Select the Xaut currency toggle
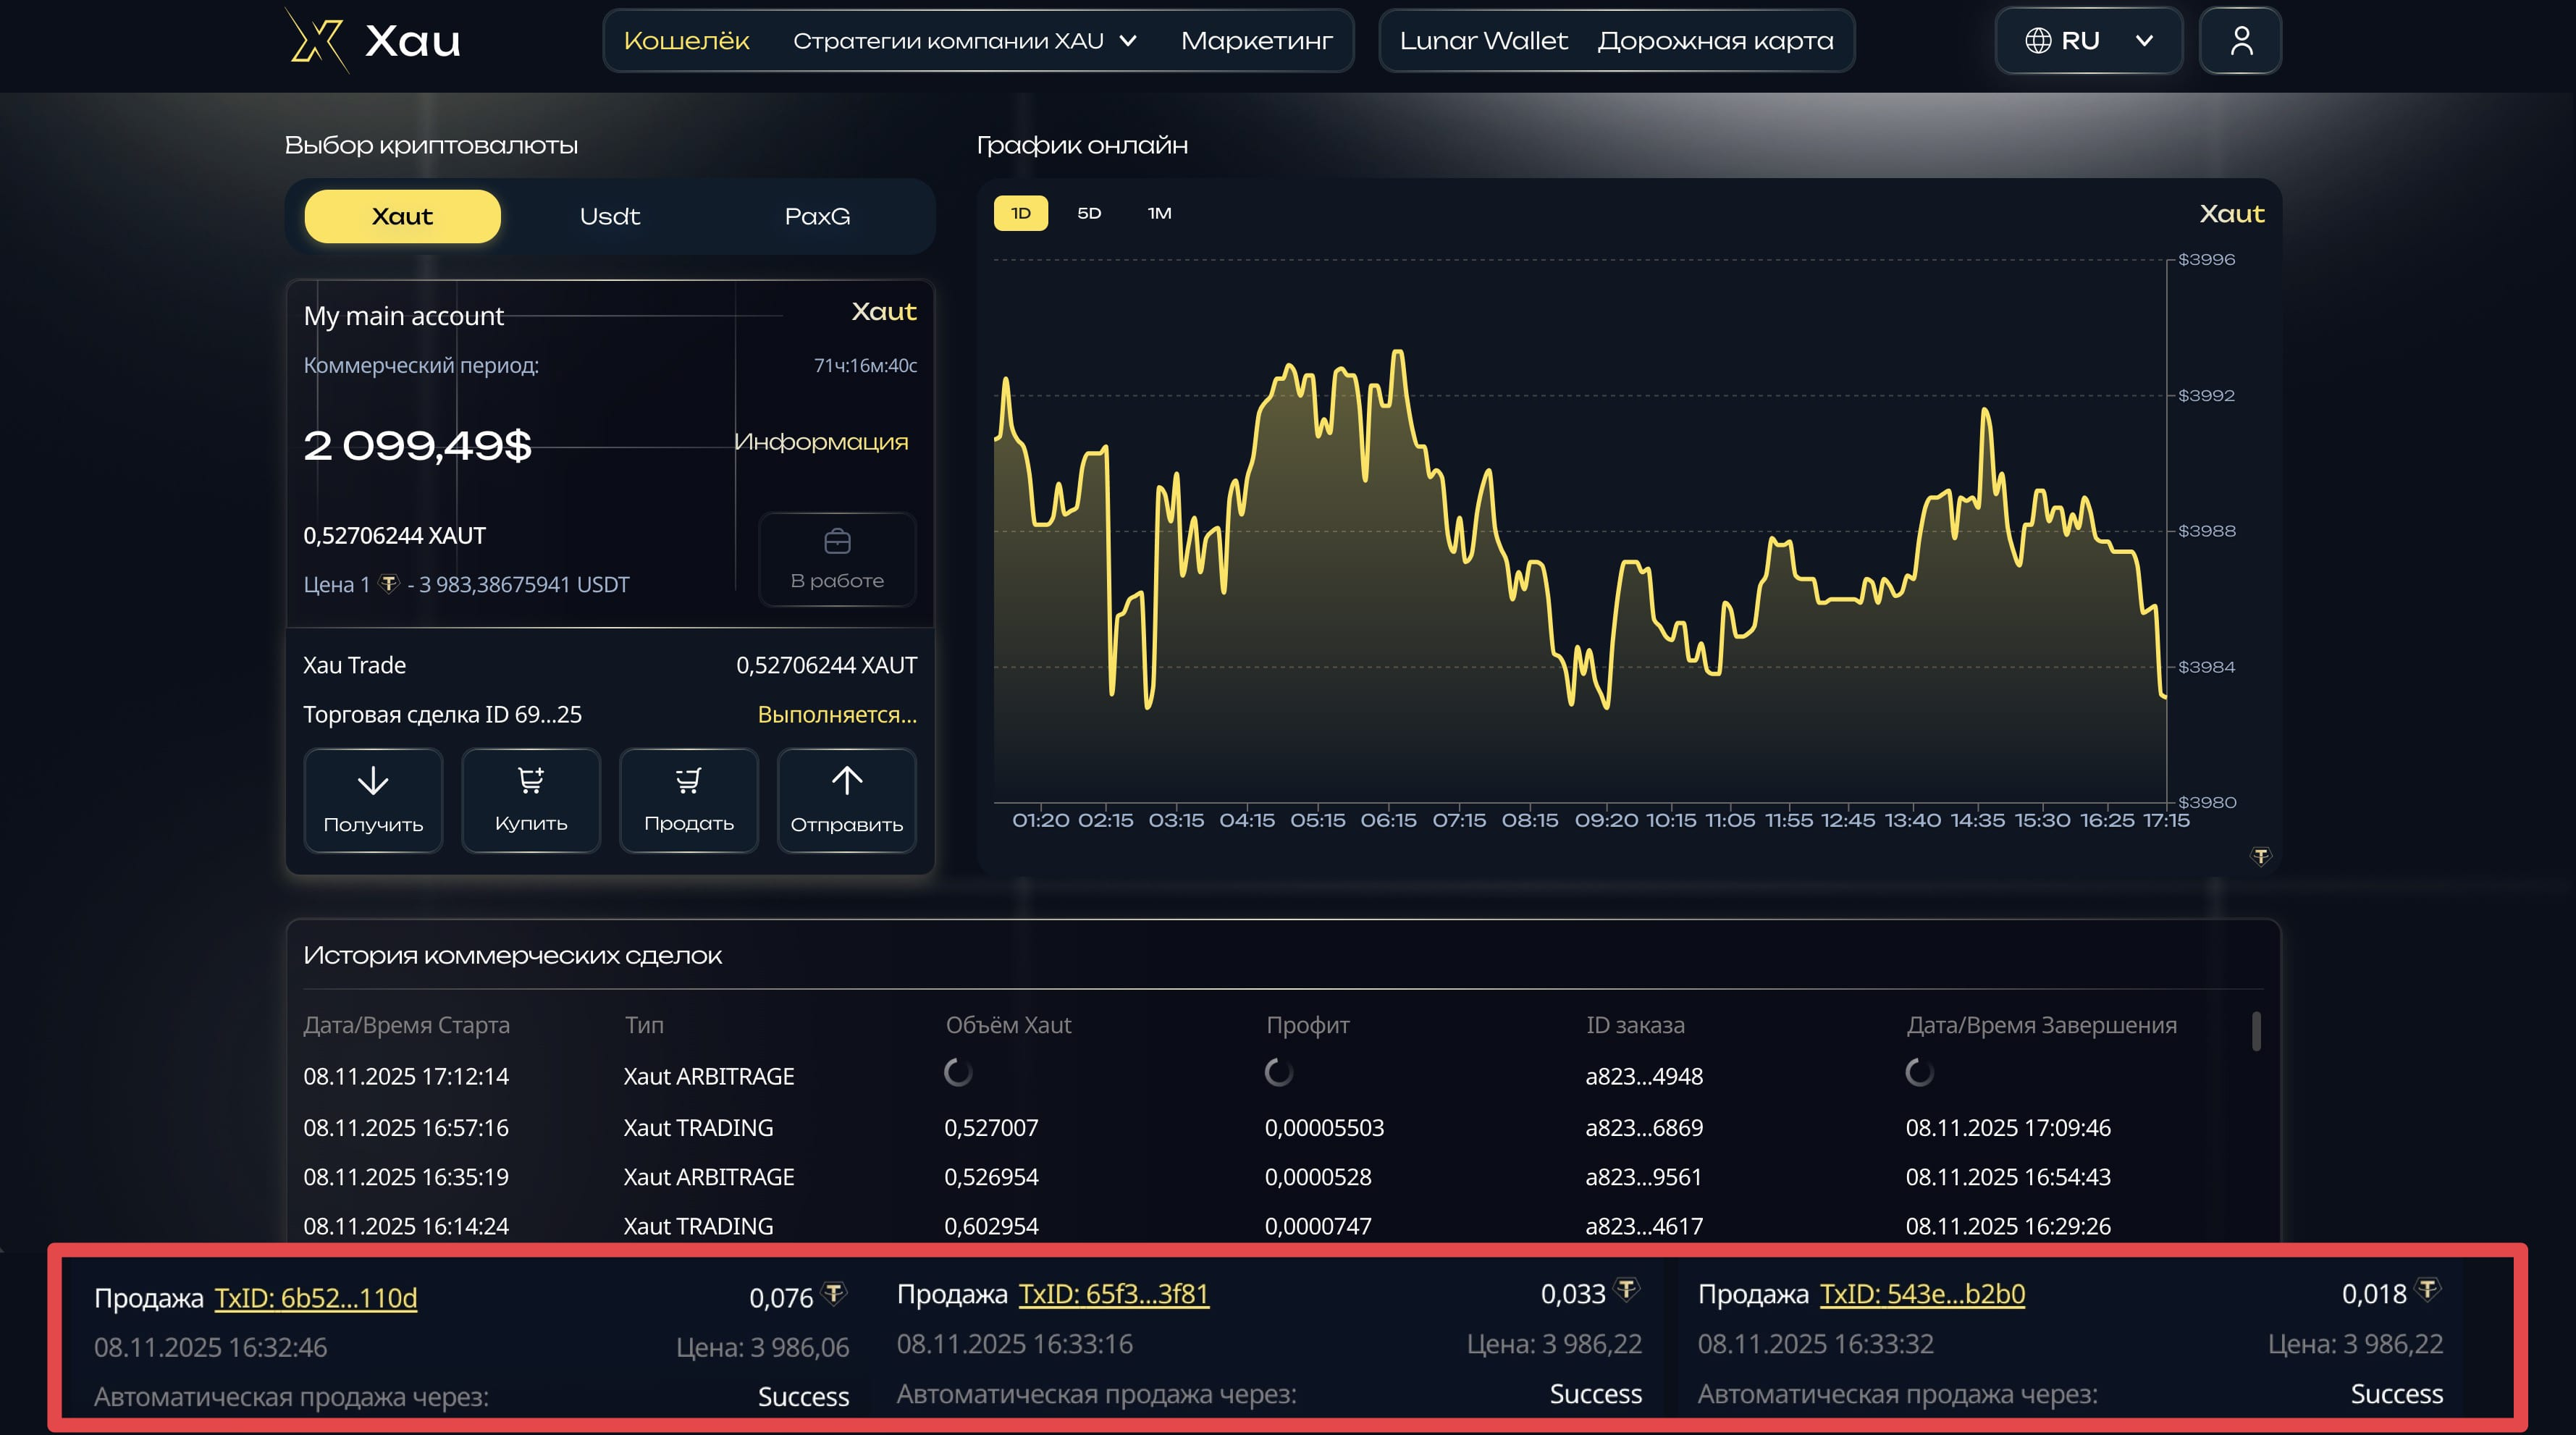Image resolution: width=2576 pixels, height=1435 pixels. click(402, 216)
